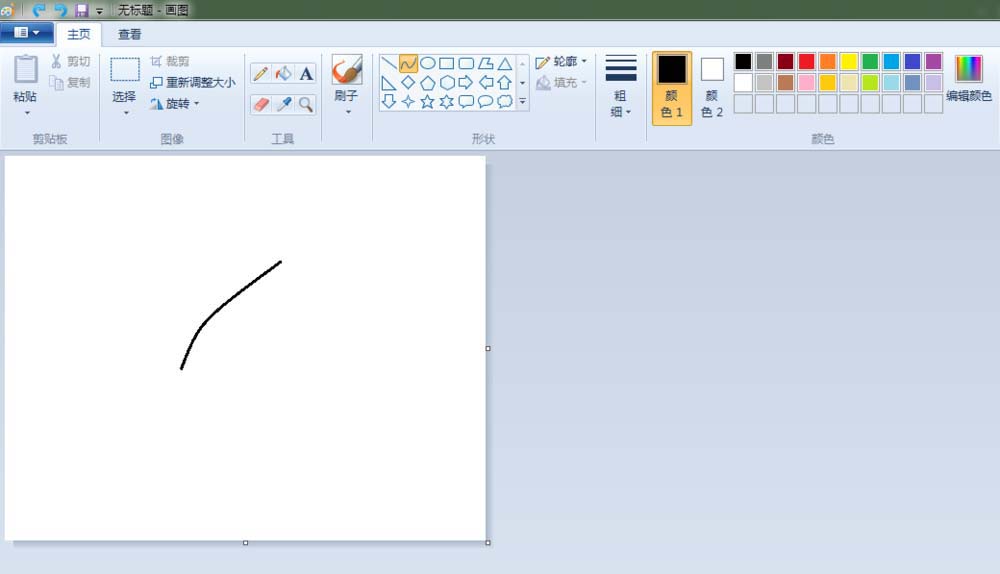
Task: Select the Eraser tool
Action: 261,104
